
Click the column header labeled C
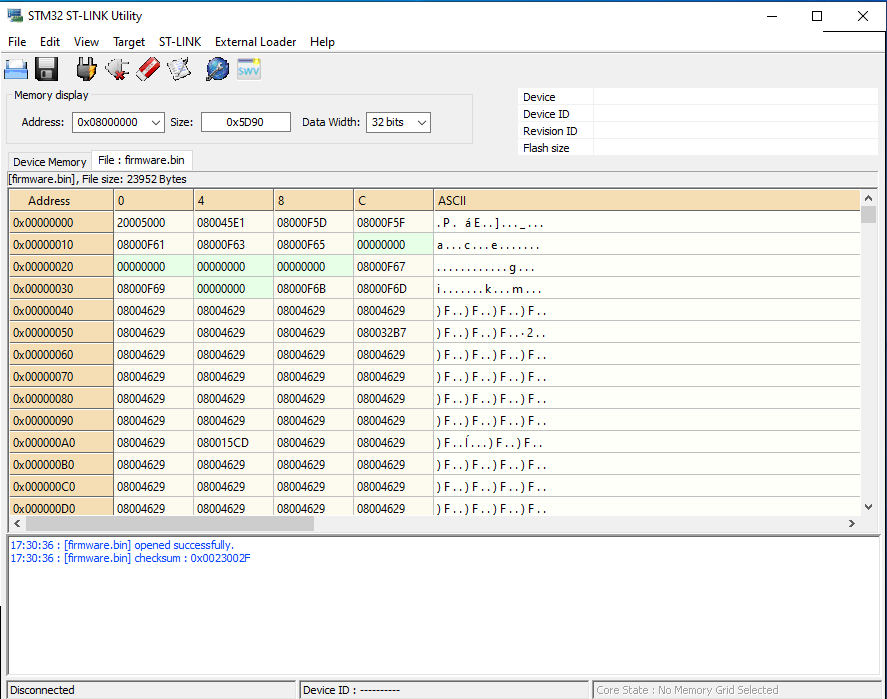(x=393, y=201)
